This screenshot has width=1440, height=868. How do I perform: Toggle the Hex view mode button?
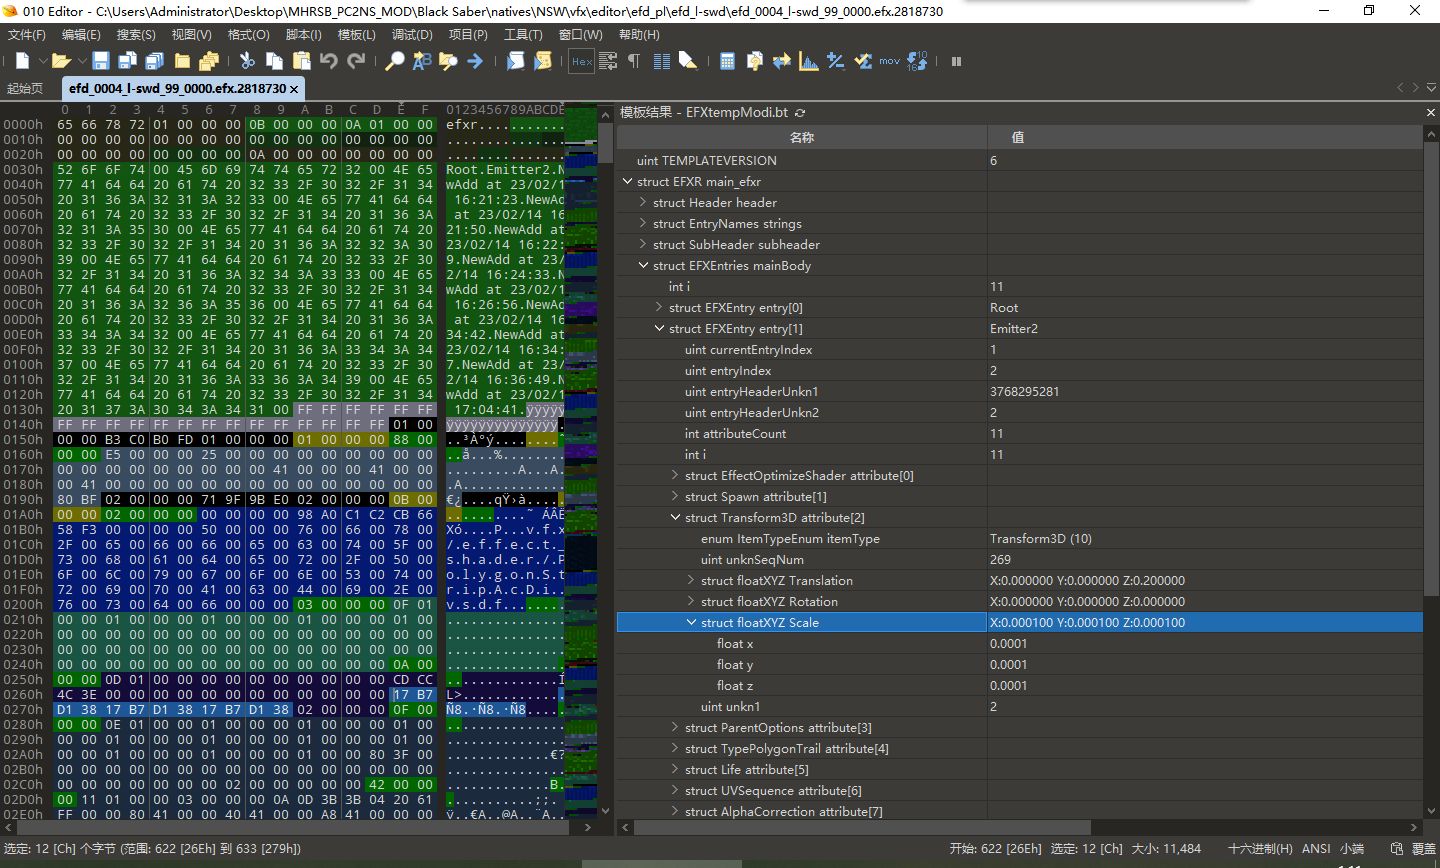coord(581,61)
